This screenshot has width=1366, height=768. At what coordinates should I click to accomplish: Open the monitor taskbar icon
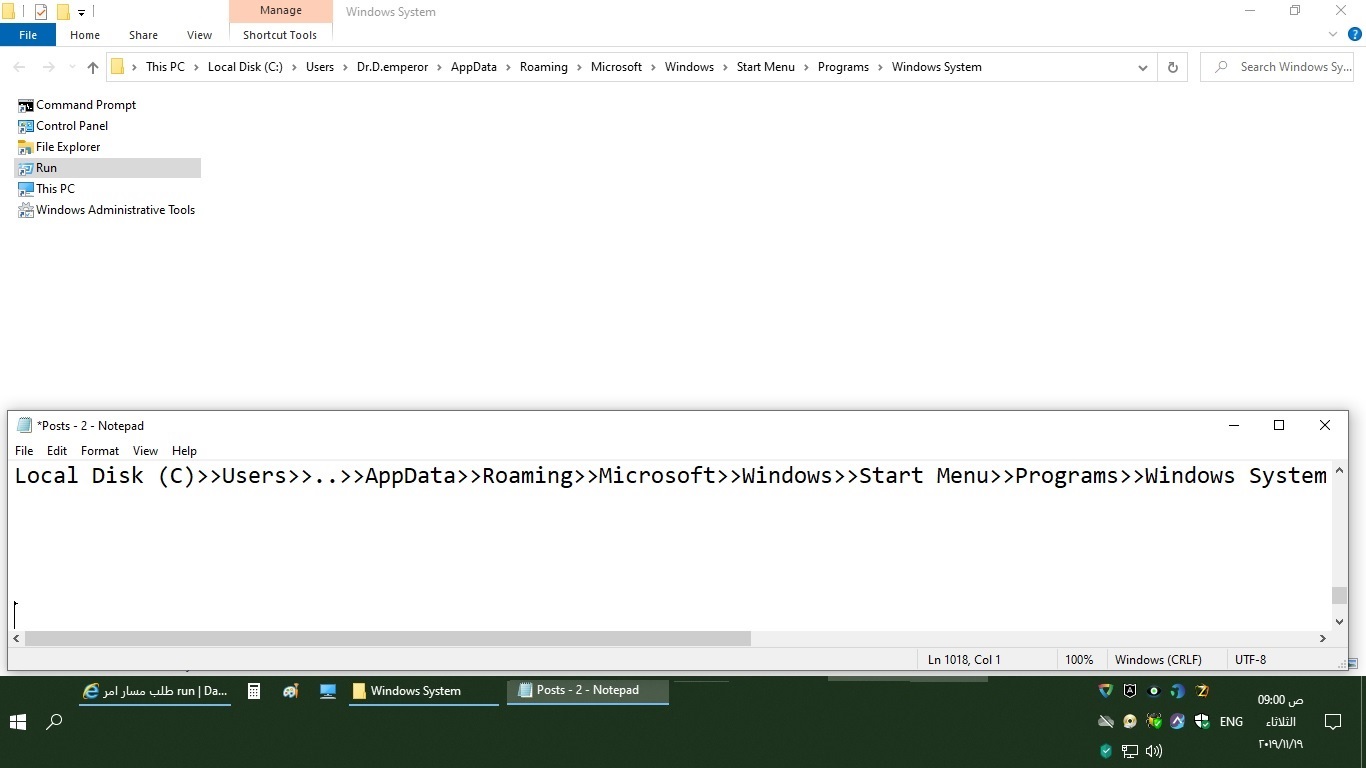point(328,691)
